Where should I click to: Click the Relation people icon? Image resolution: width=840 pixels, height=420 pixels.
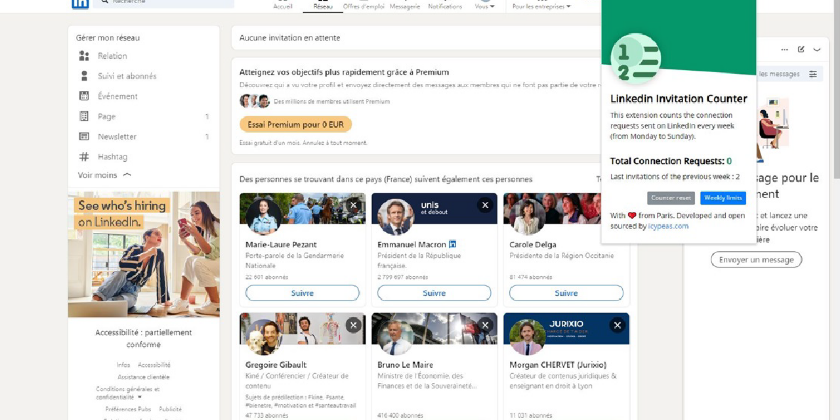coord(84,56)
